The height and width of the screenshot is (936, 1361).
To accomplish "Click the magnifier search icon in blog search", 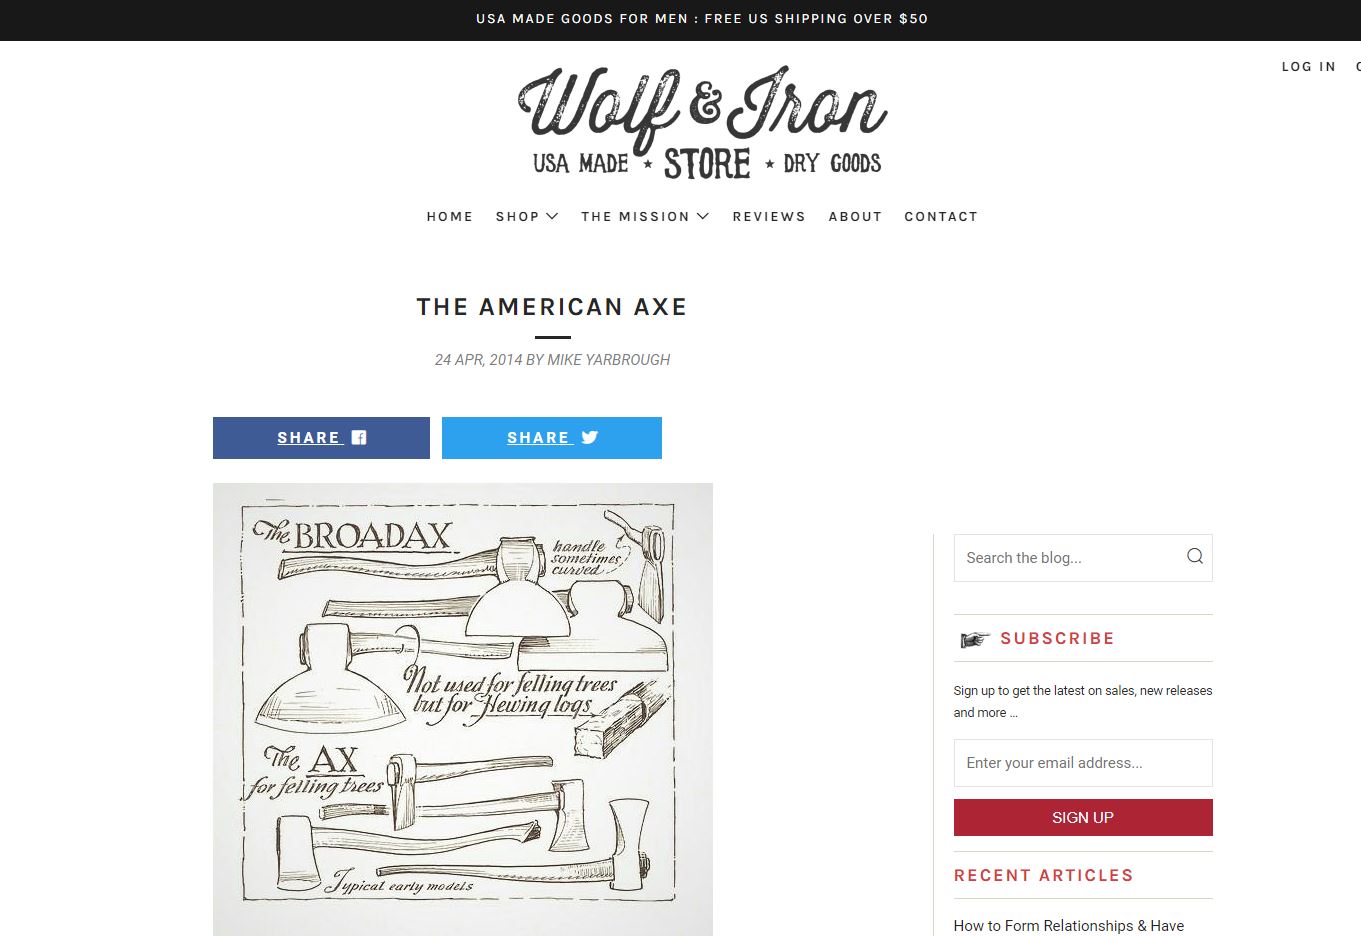I will (x=1195, y=556).
